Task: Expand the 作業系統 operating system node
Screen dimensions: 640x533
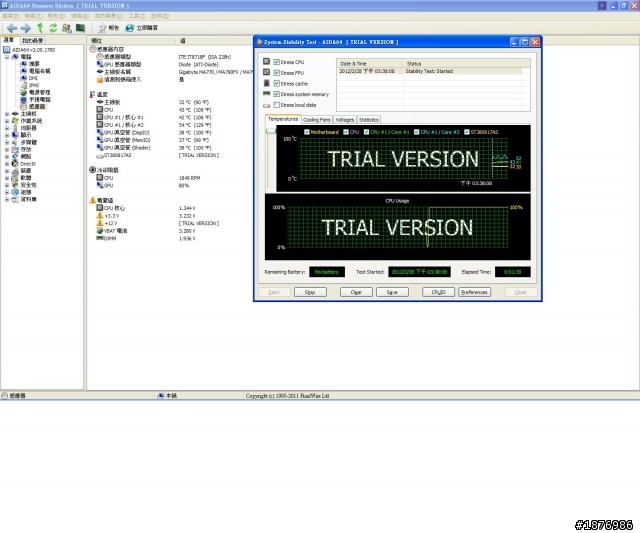Action: (x=7, y=121)
